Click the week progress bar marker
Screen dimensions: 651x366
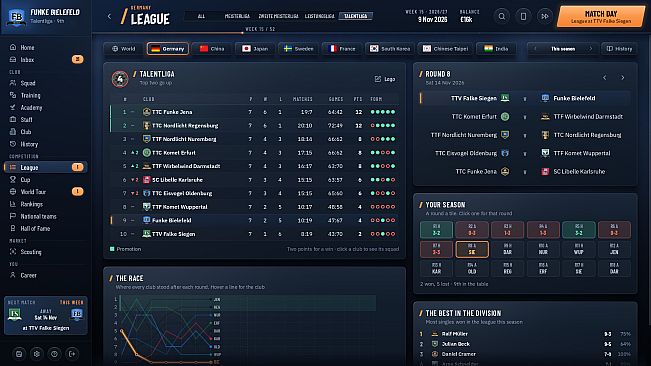click(242, 32)
